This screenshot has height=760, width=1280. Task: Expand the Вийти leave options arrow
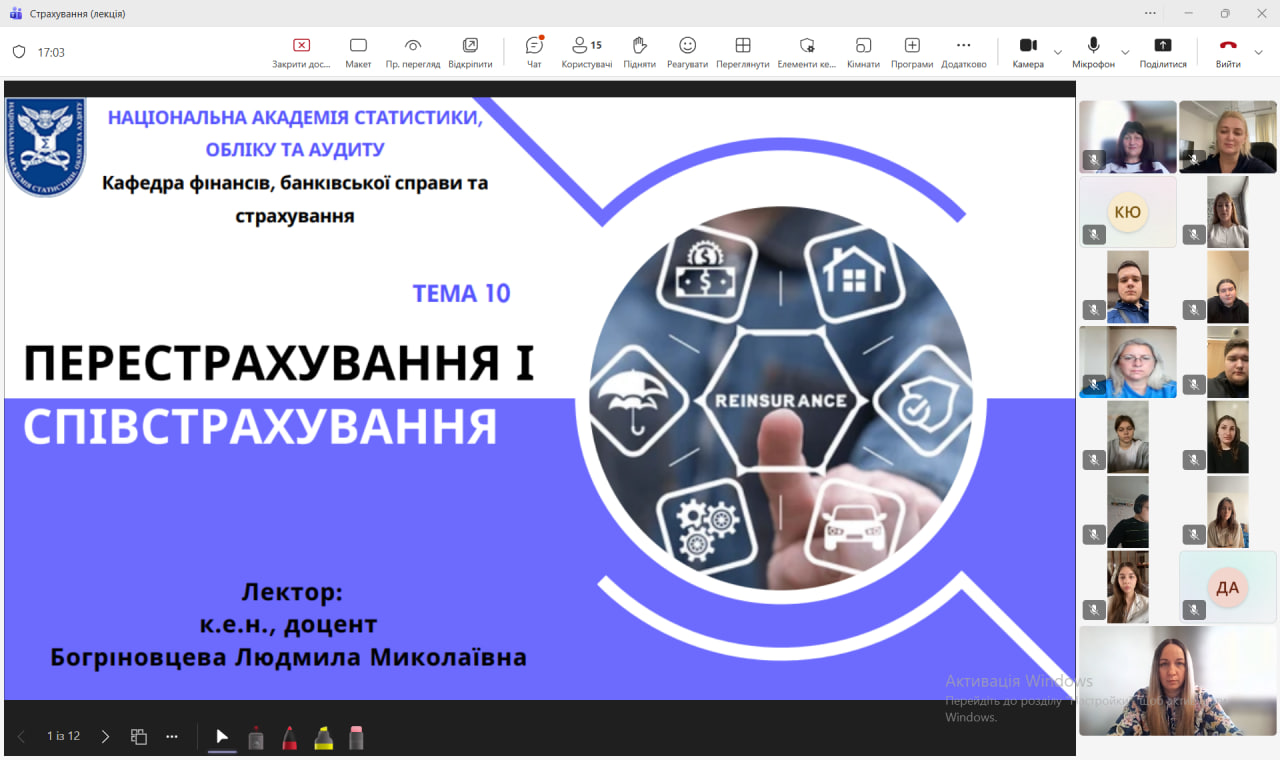pos(1258,52)
